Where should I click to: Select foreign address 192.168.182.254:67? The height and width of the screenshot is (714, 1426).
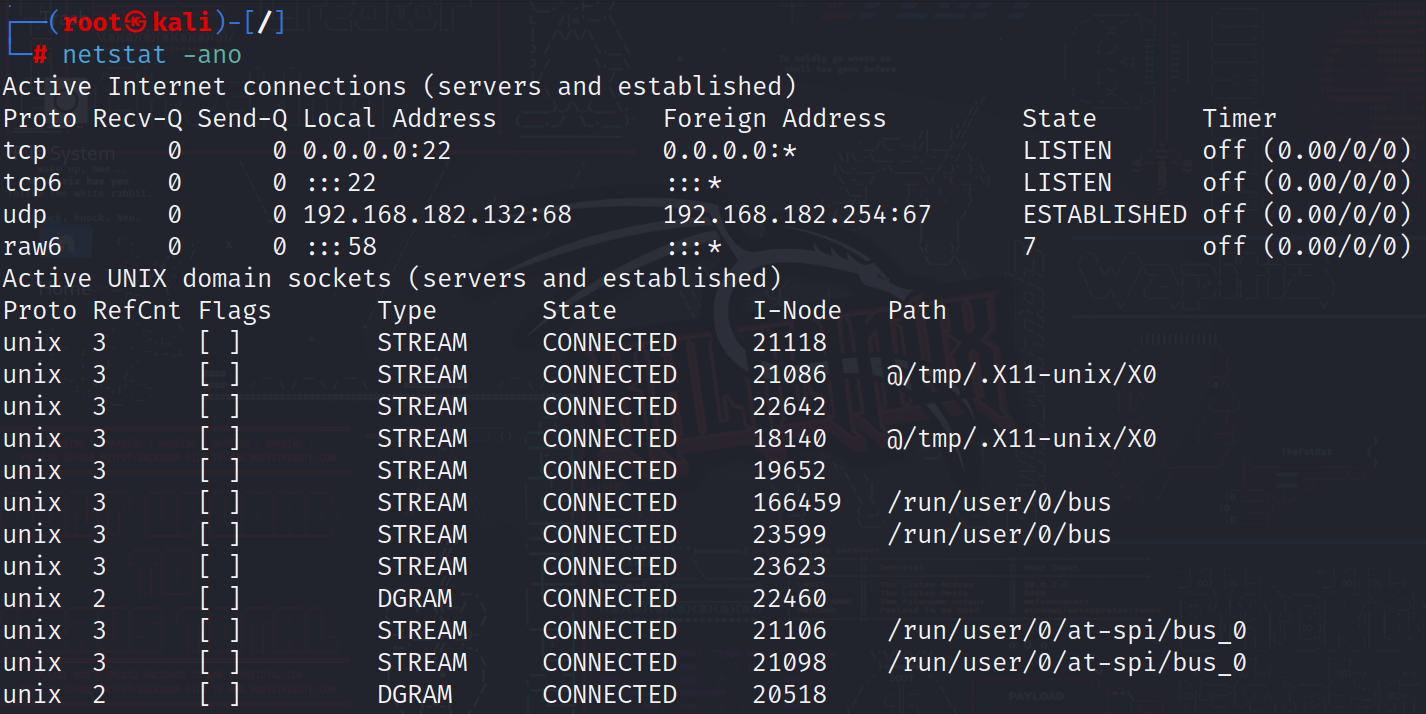[797, 215]
